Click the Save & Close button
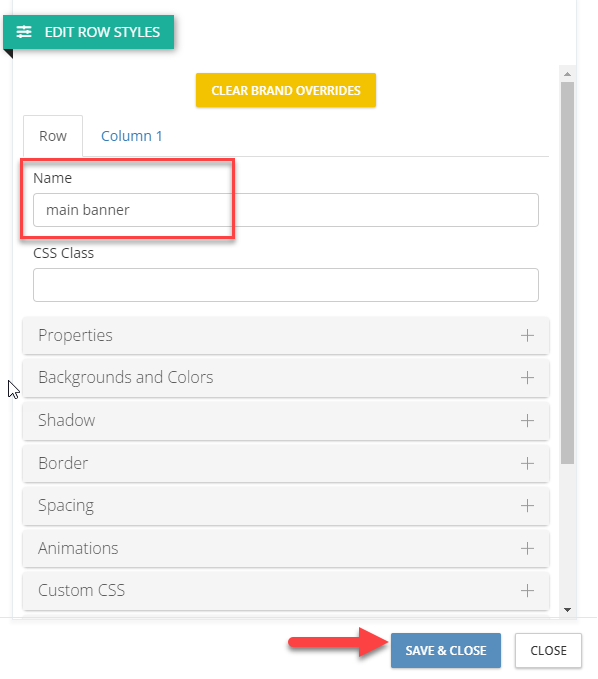 point(446,650)
